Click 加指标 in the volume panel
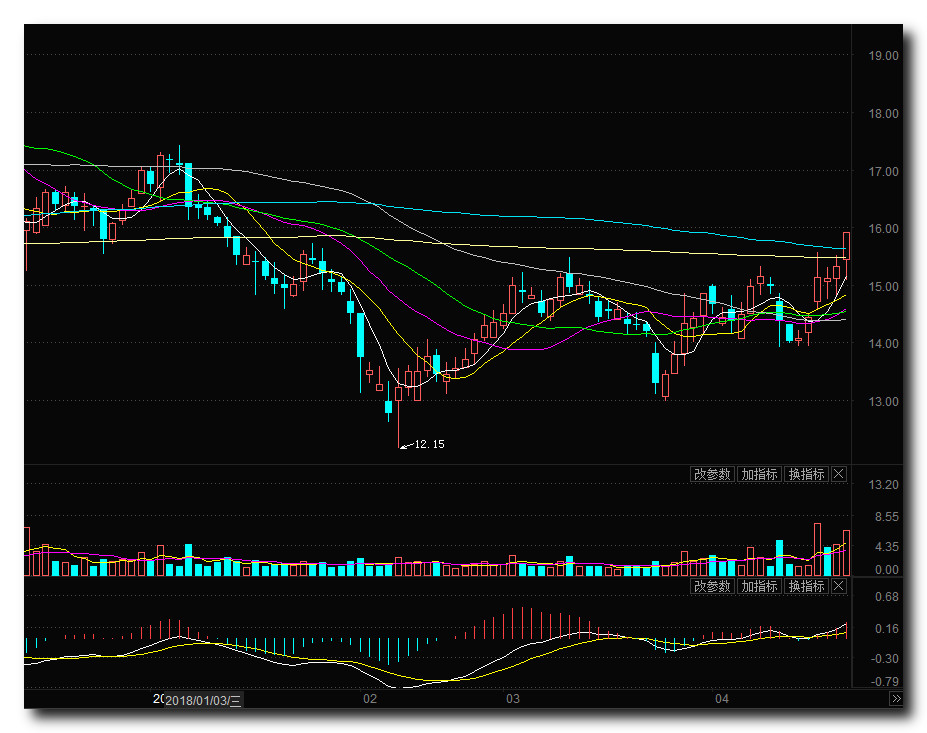The width and height of the screenshot is (927, 733). 759,474
